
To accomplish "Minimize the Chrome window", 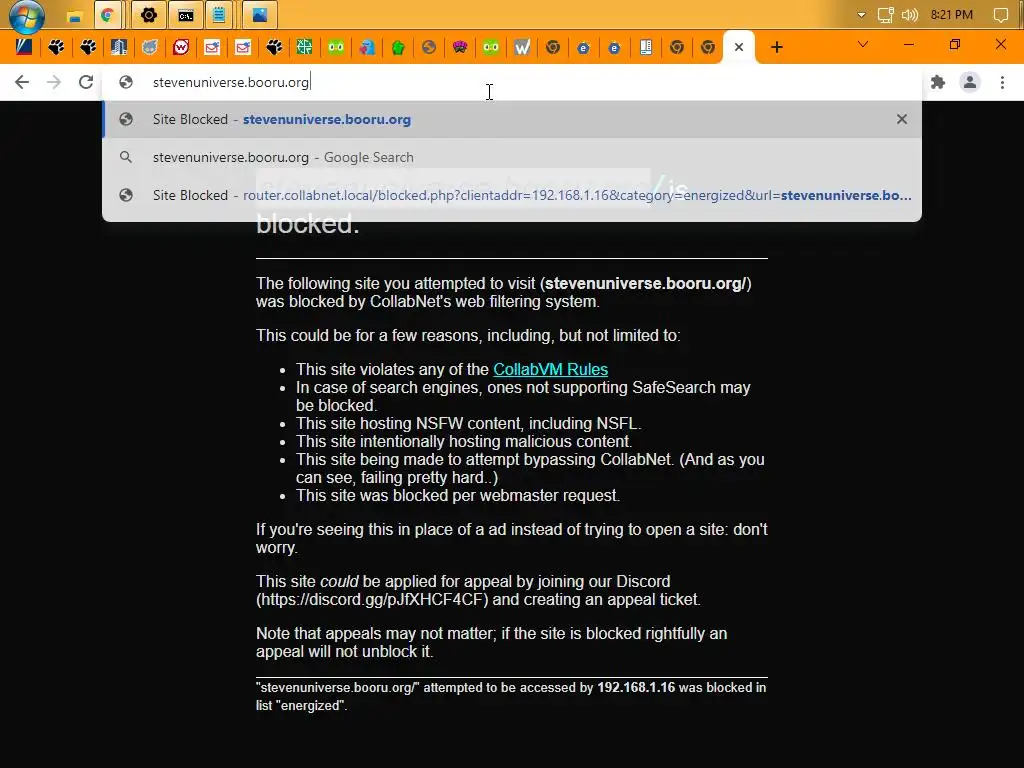I will point(908,44).
